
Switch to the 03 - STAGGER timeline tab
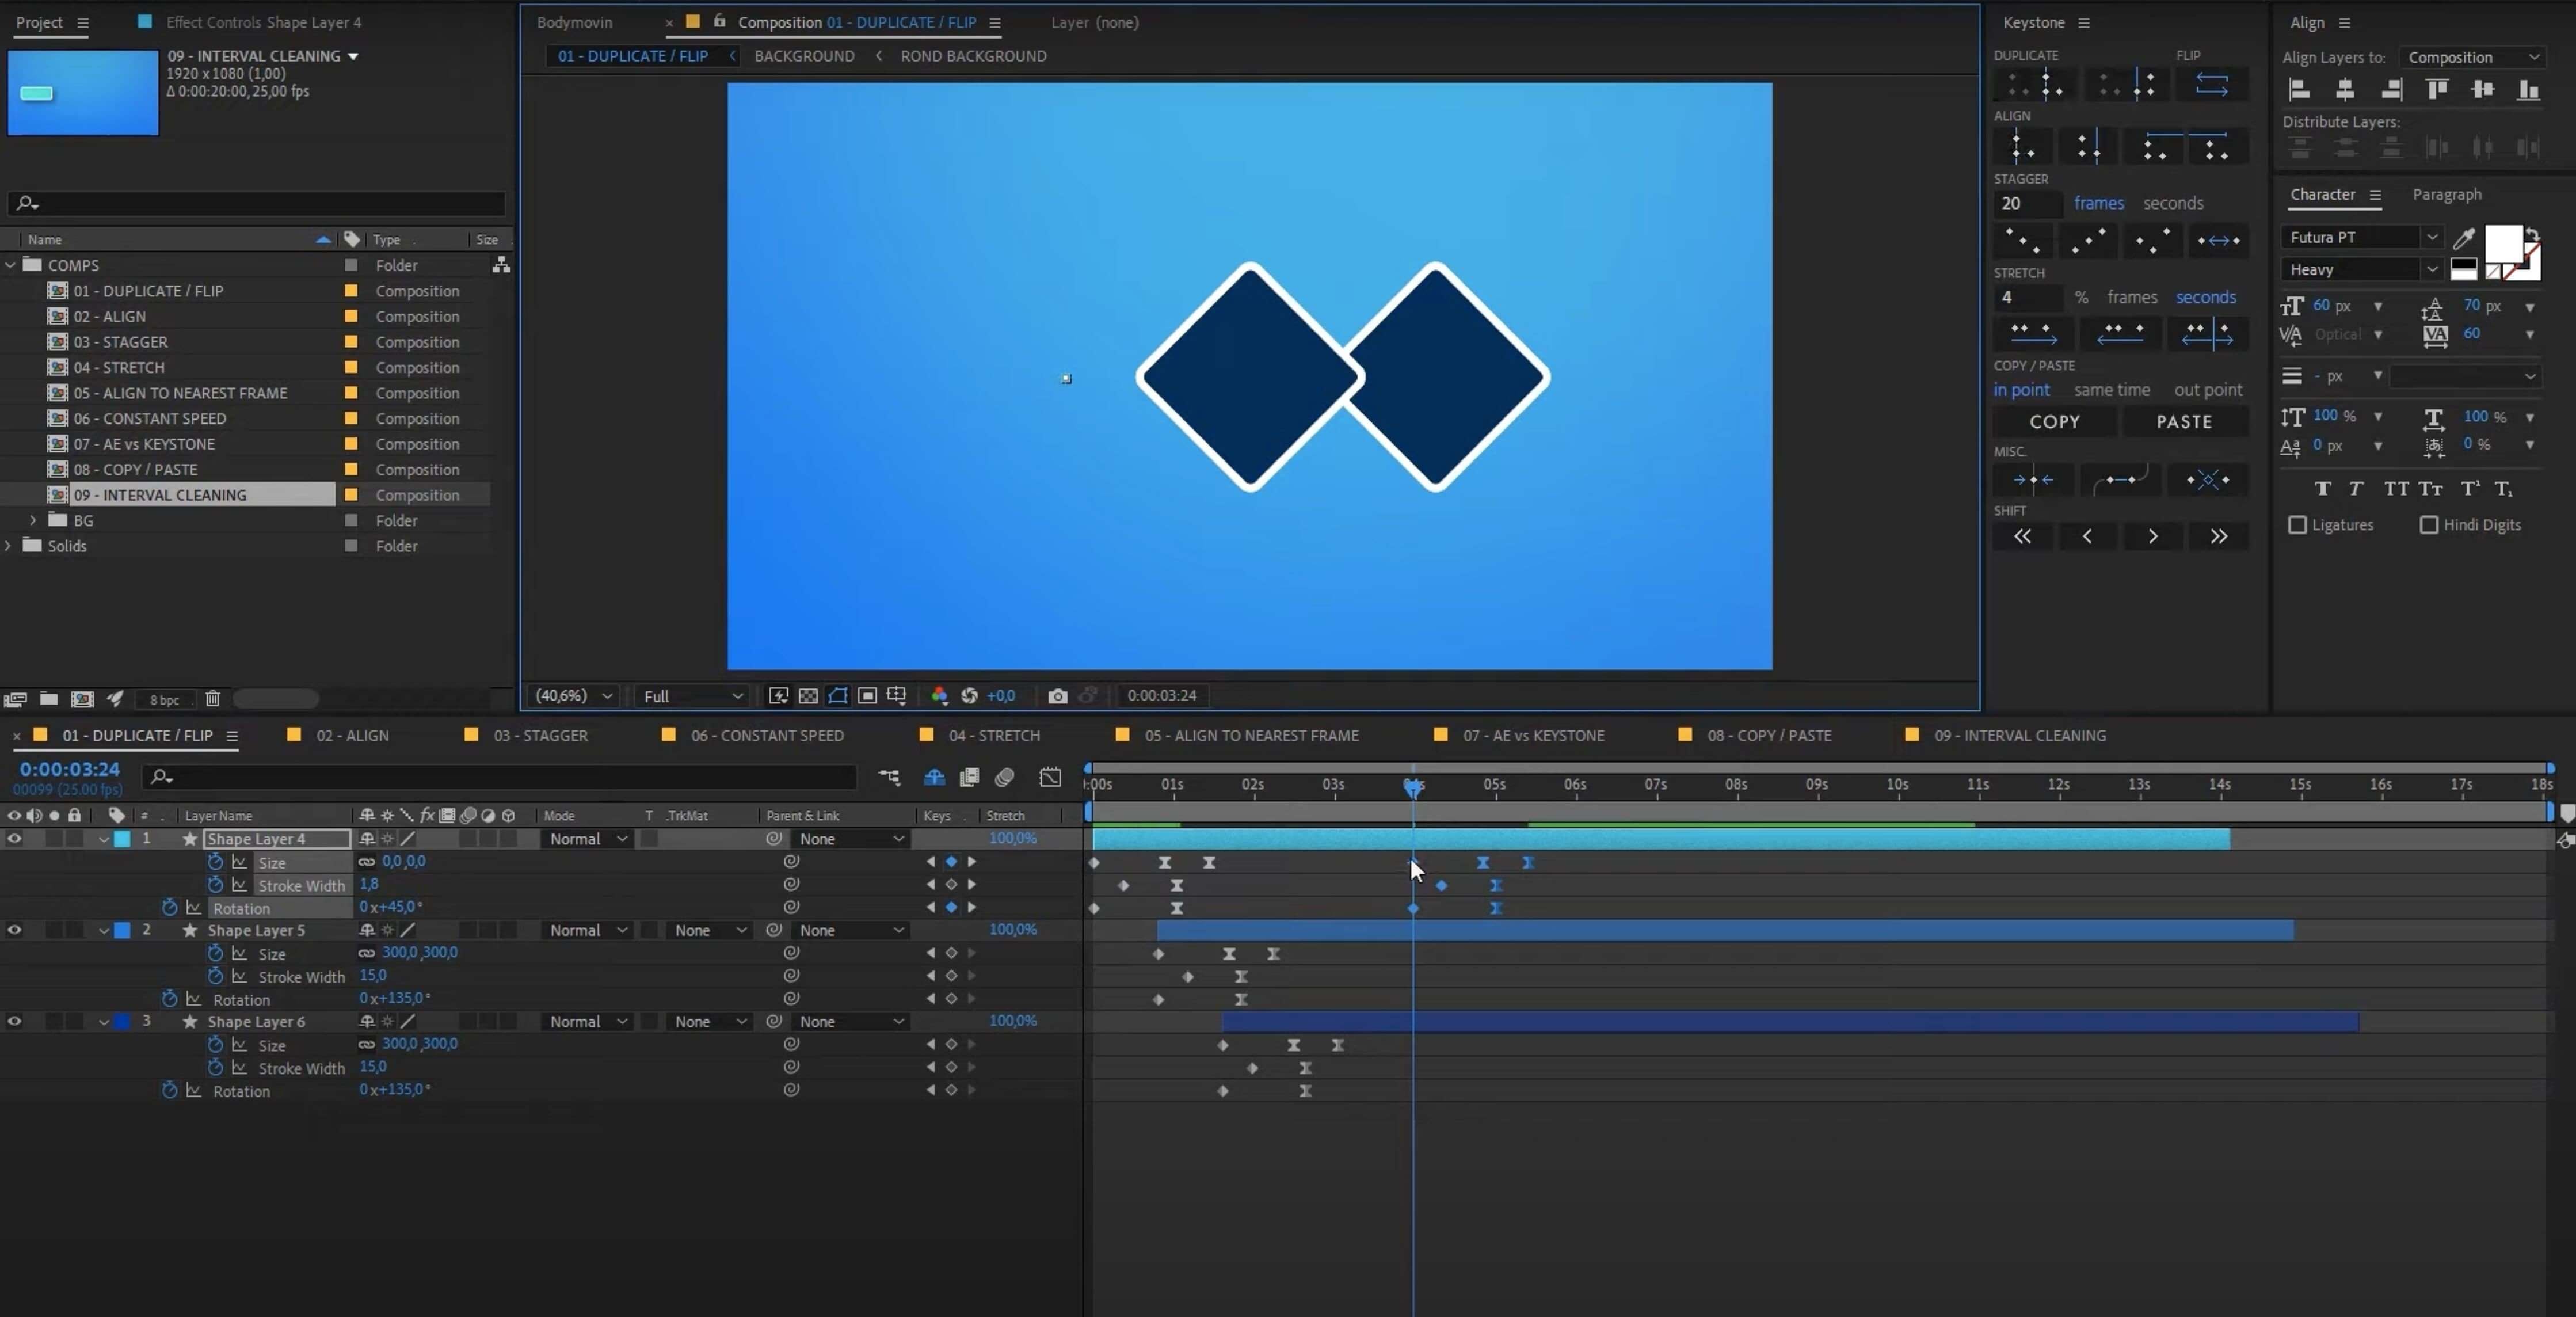point(540,735)
